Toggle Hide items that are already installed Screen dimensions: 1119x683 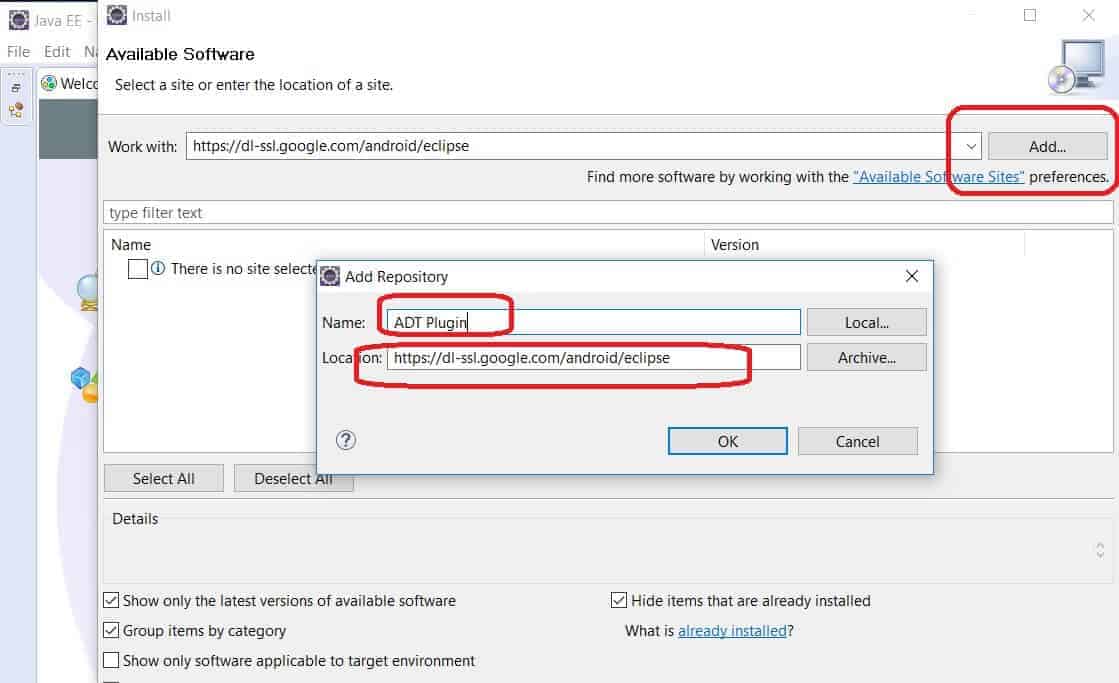pyautogui.click(x=619, y=600)
